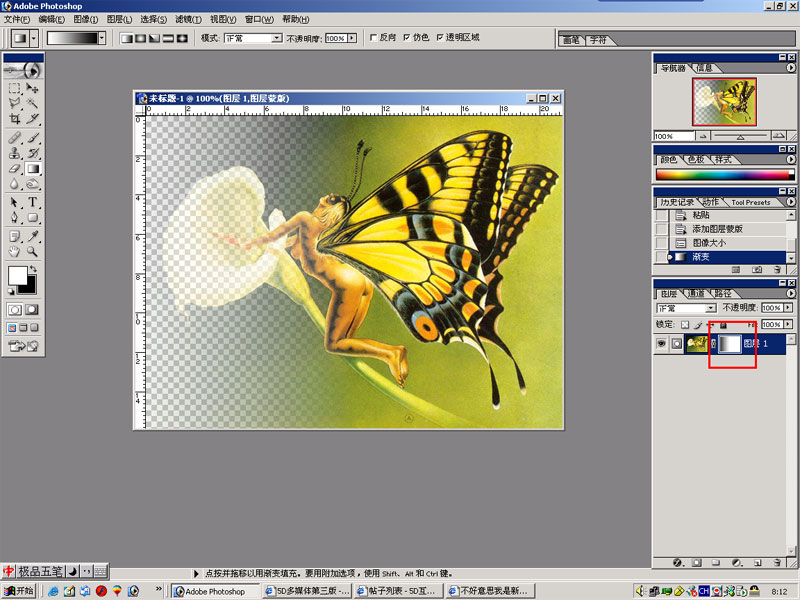The height and width of the screenshot is (600, 800).
Task: Select the Healing Brush tool
Action: (x=15, y=138)
